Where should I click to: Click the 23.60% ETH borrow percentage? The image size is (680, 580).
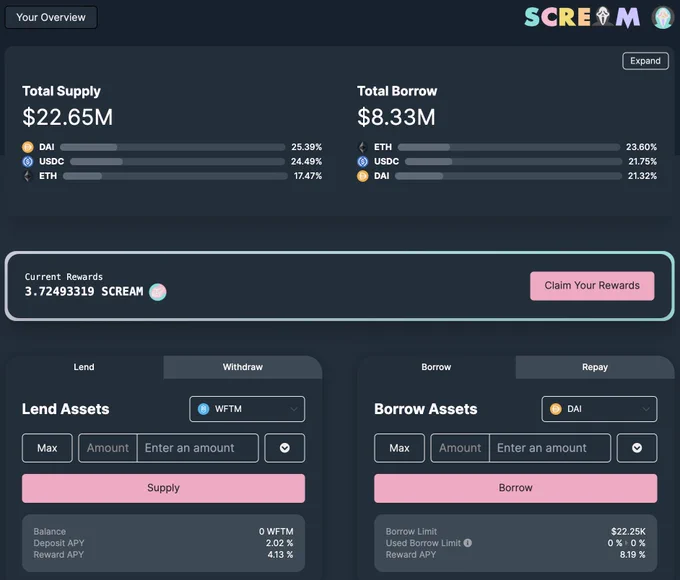[x=641, y=147]
